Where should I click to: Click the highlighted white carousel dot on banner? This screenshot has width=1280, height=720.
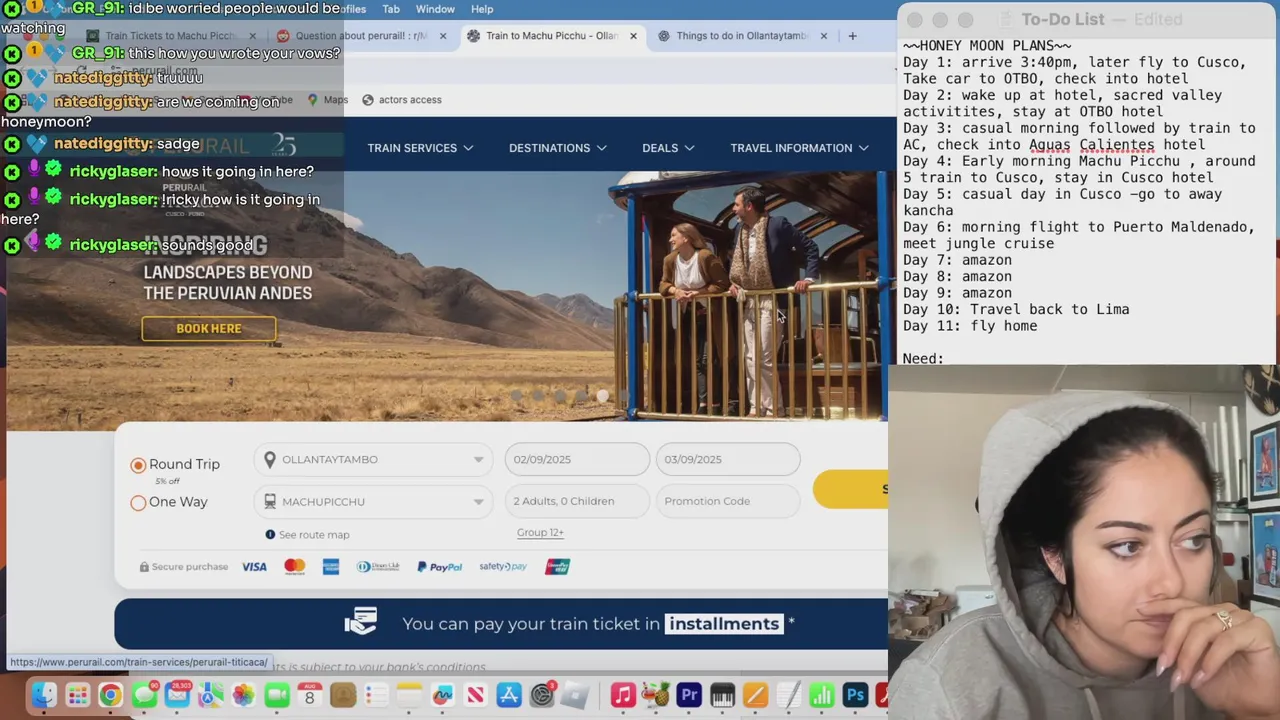[x=603, y=397]
